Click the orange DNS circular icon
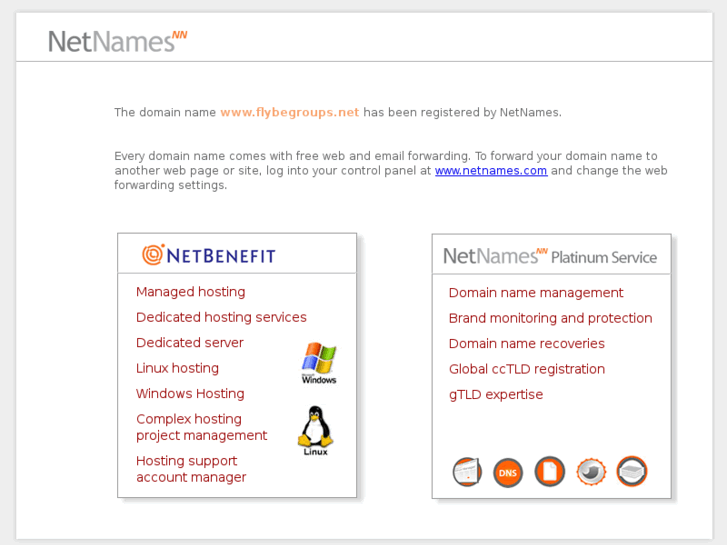 click(x=508, y=473)
